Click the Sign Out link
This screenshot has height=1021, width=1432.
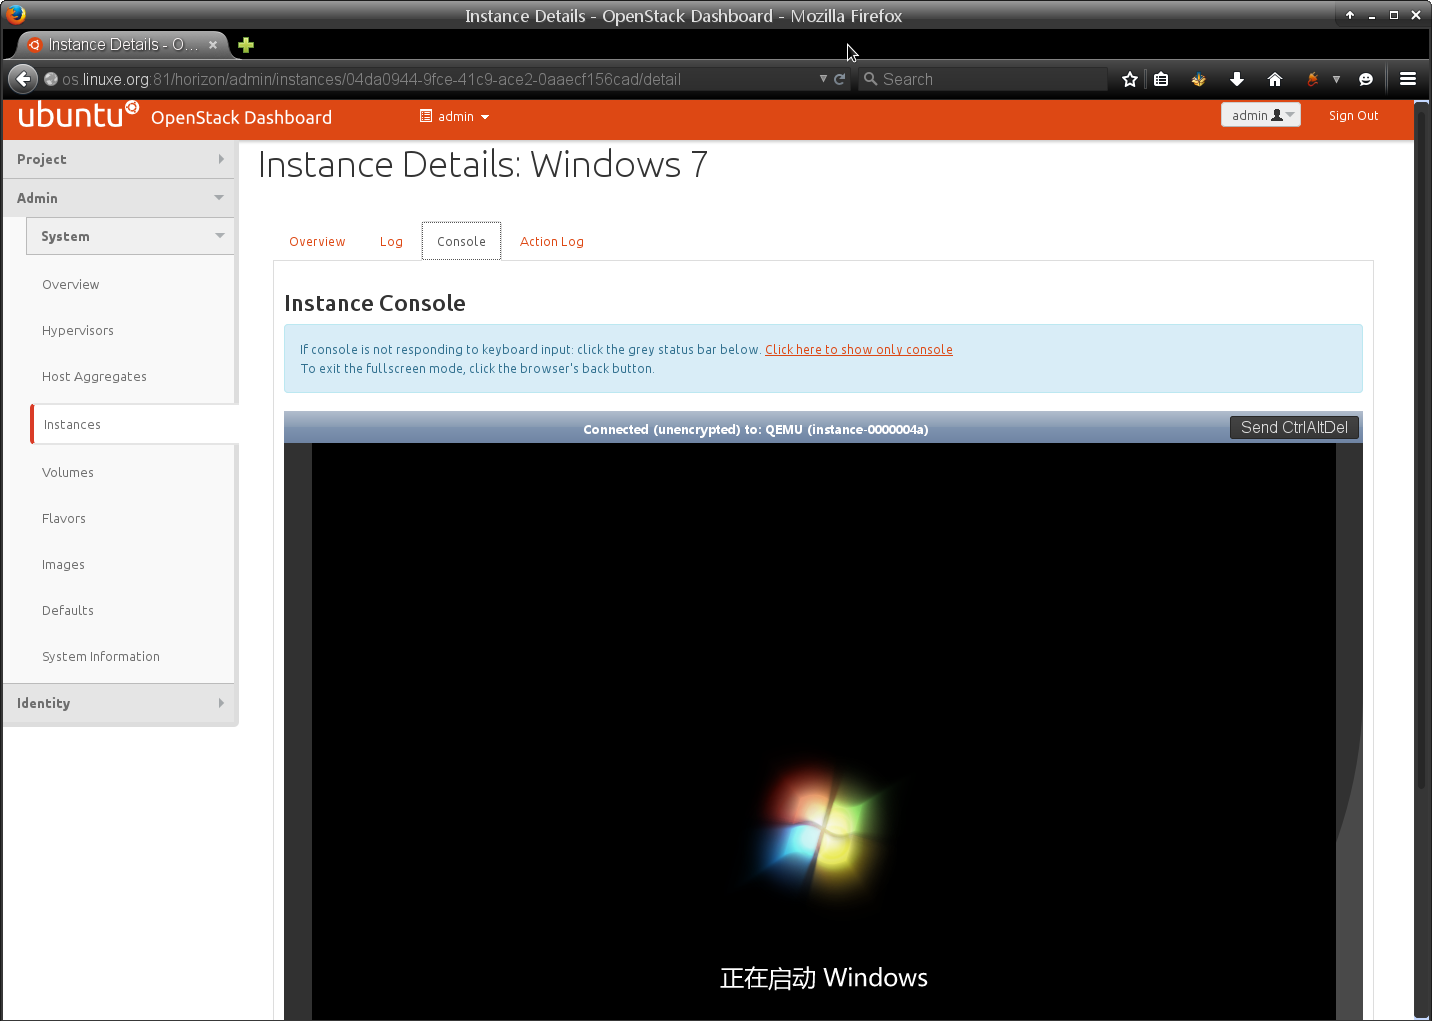1353,116
